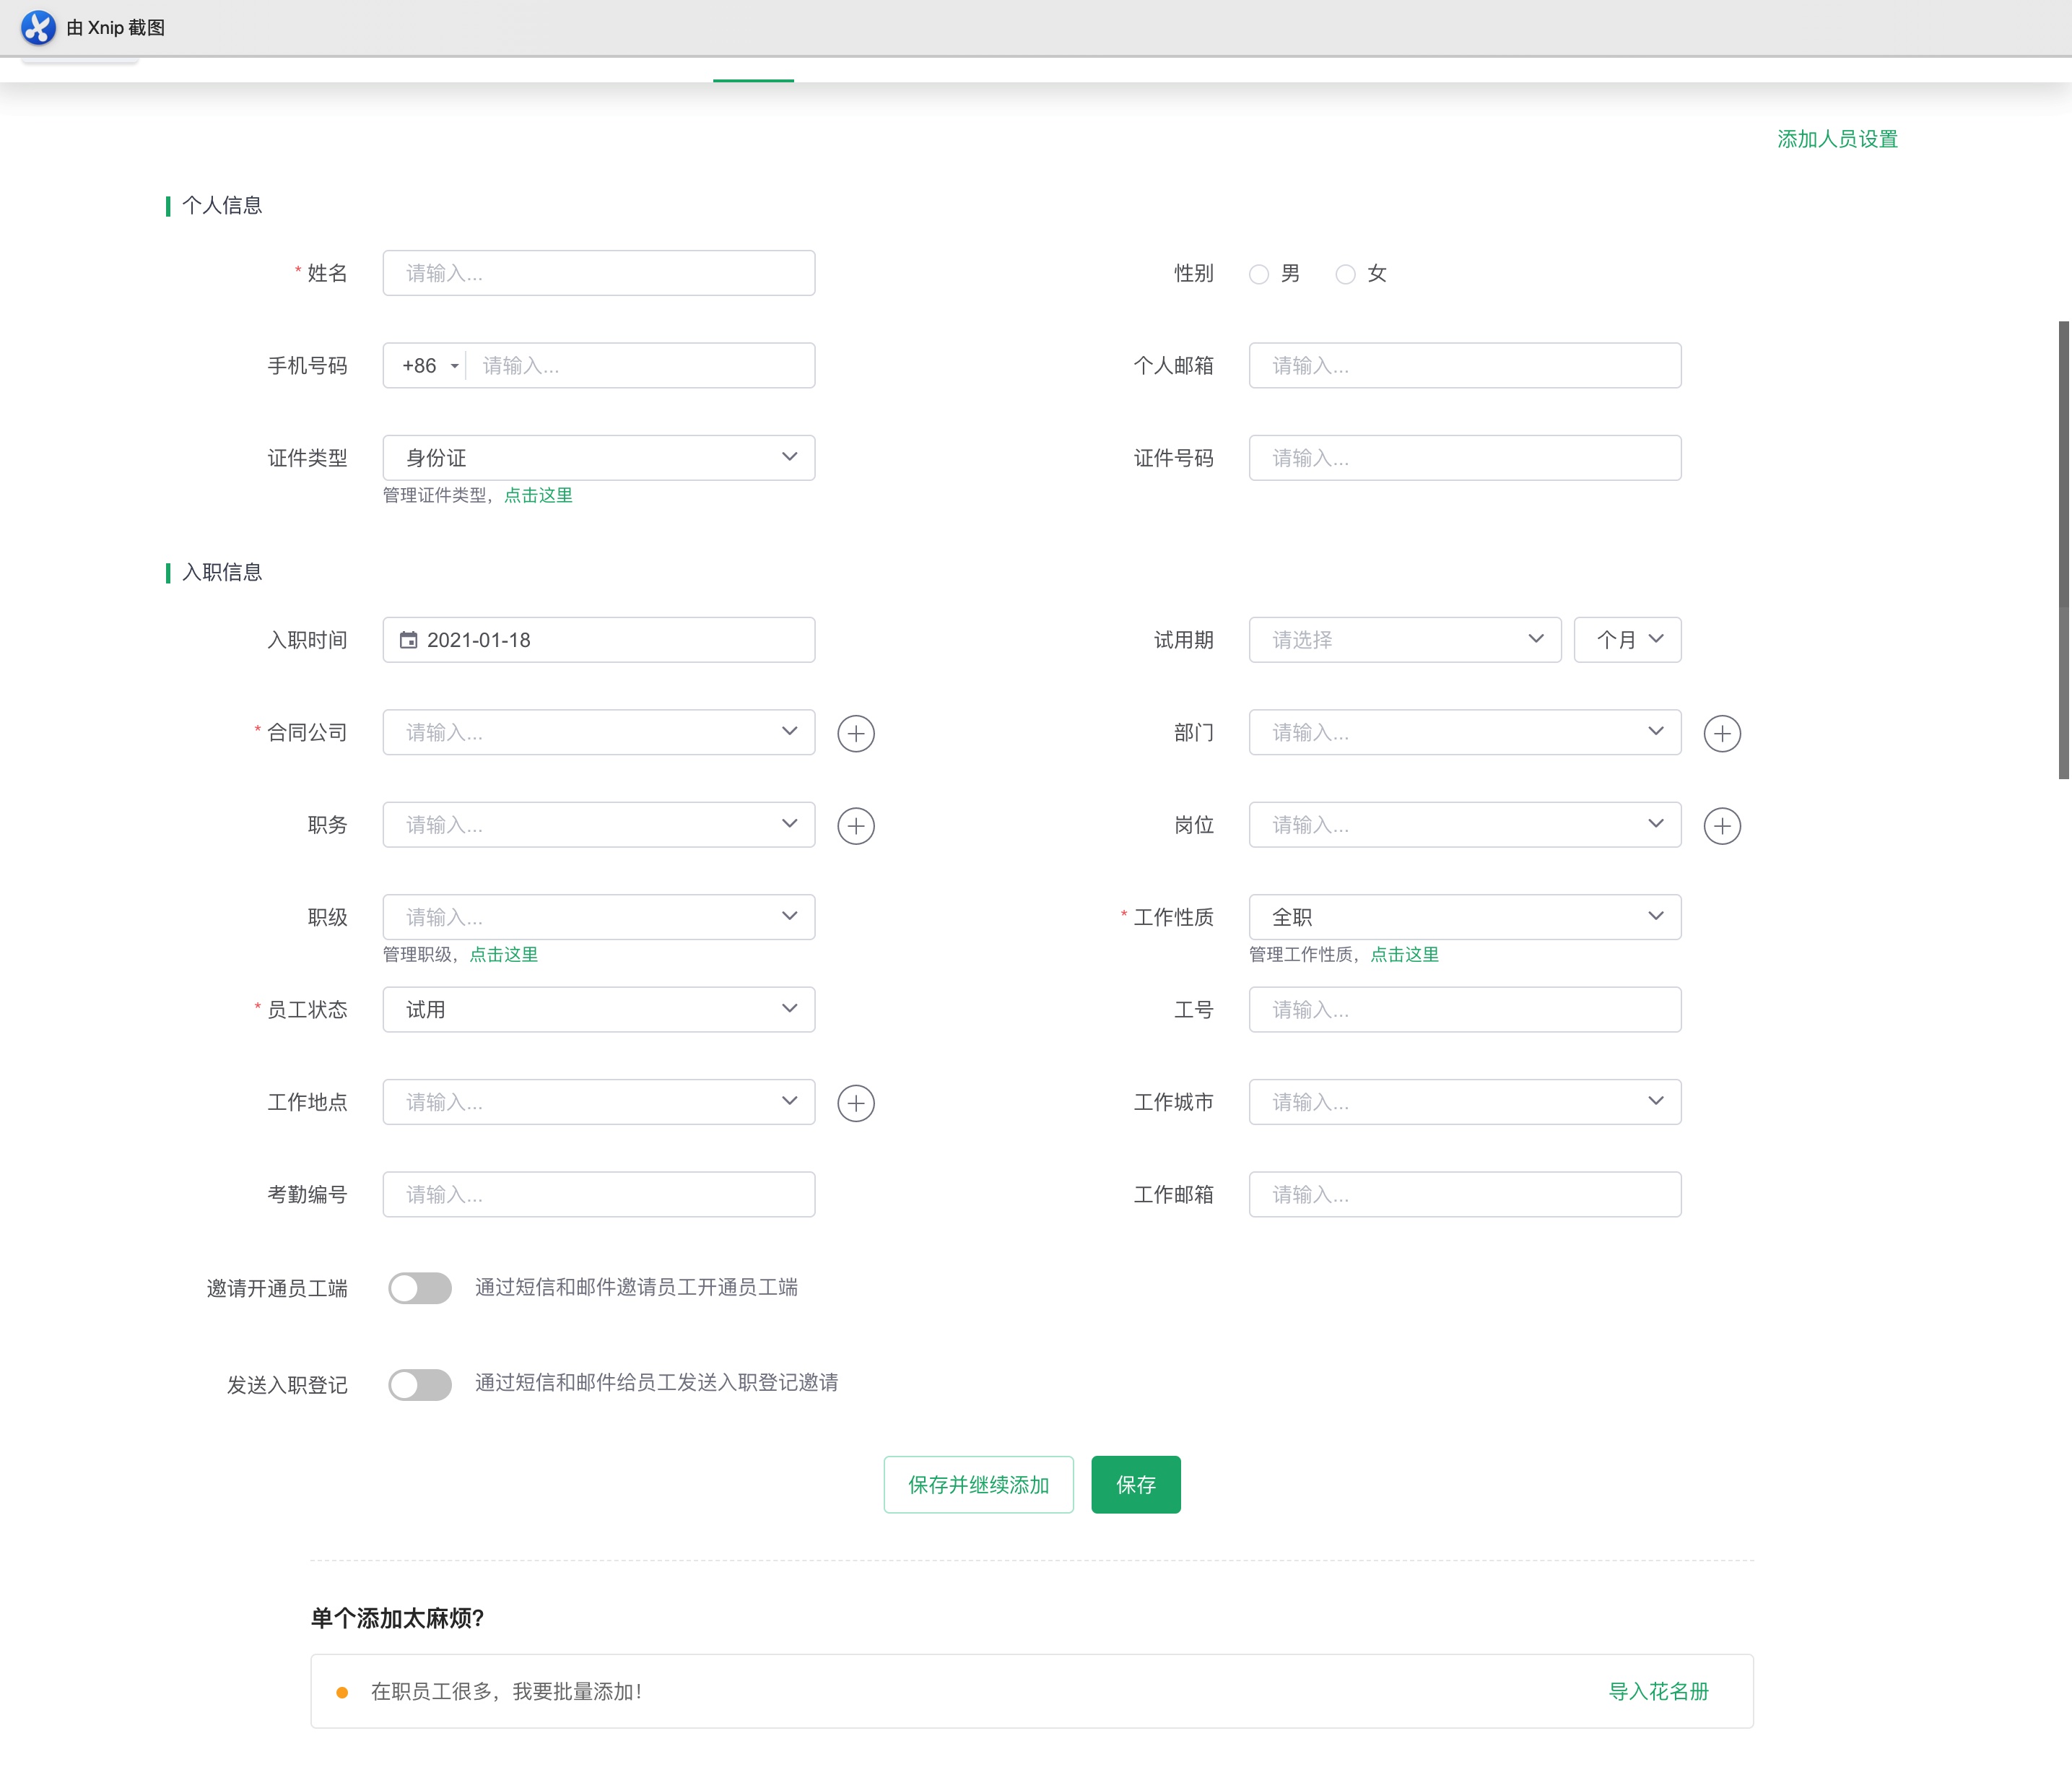Open the 证件类型 dropdown showing 身份证

[x=598, y=458]
